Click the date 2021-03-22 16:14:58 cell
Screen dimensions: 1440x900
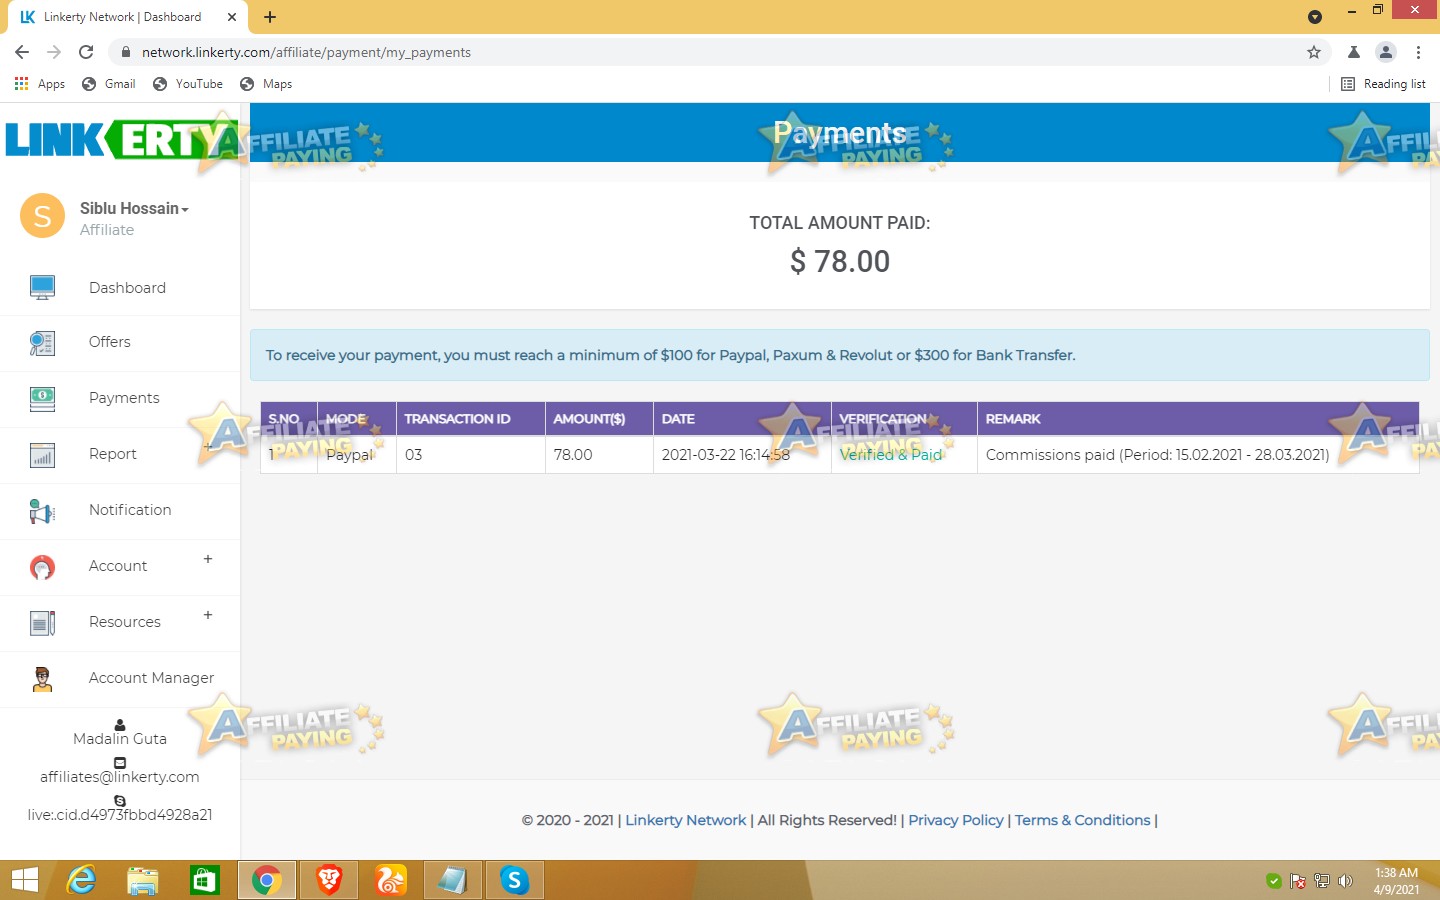[742, 454]
